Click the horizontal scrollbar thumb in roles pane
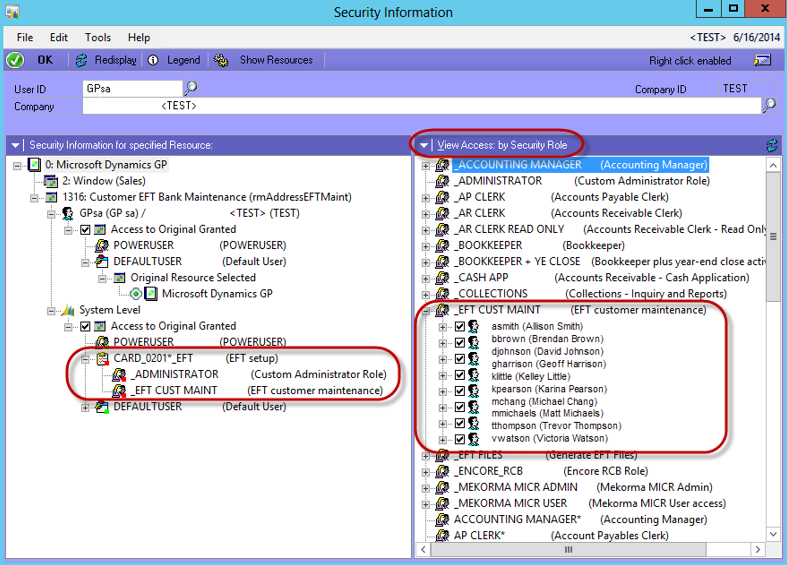Image resolution: width=787 pixels, height=565 pixels. [568, 549]
